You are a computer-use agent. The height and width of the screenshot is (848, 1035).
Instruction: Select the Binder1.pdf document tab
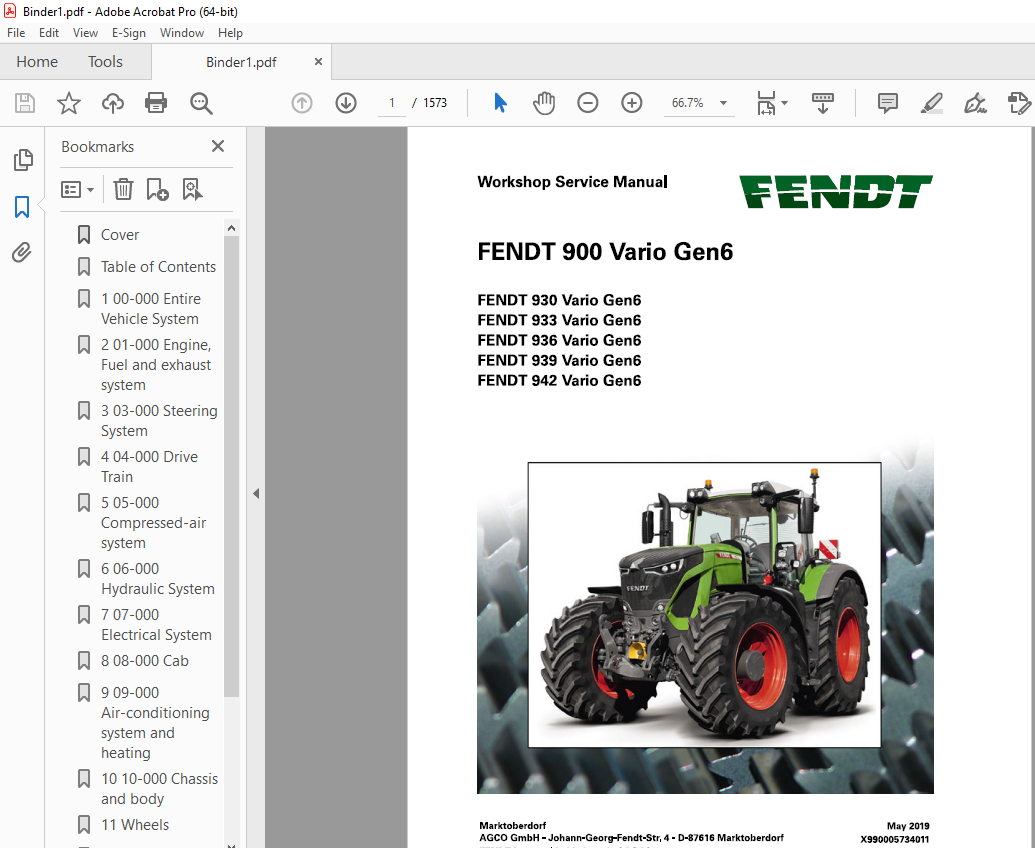pyautogui.click(x=241, y=62)
